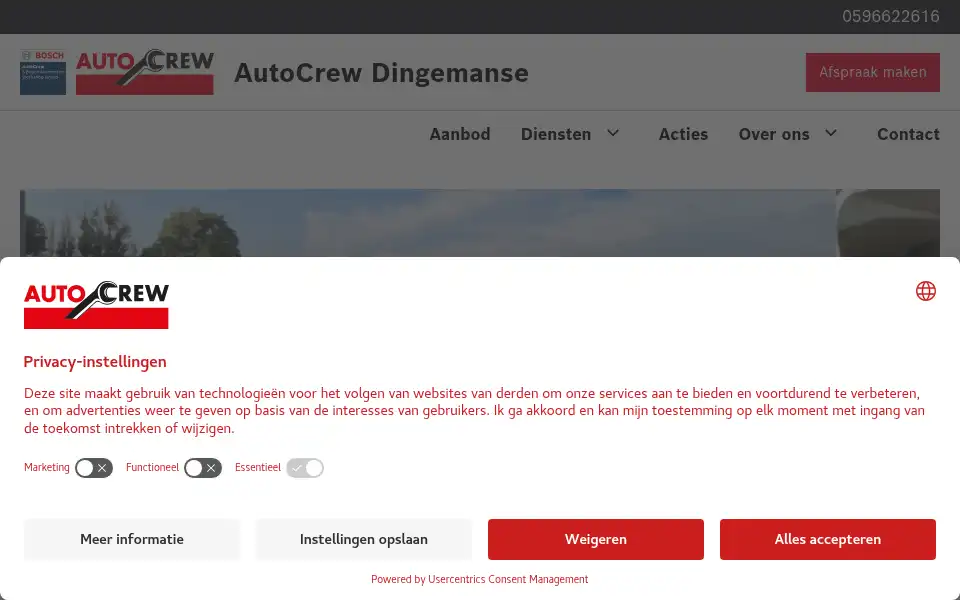The width and height of the screenshot is (960, 600).
Task: Expand the Over ons menu chevron
Action: (x=831, y=133)
